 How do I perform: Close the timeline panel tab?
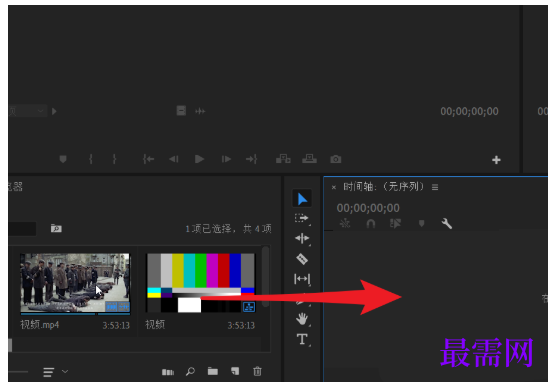333,188
